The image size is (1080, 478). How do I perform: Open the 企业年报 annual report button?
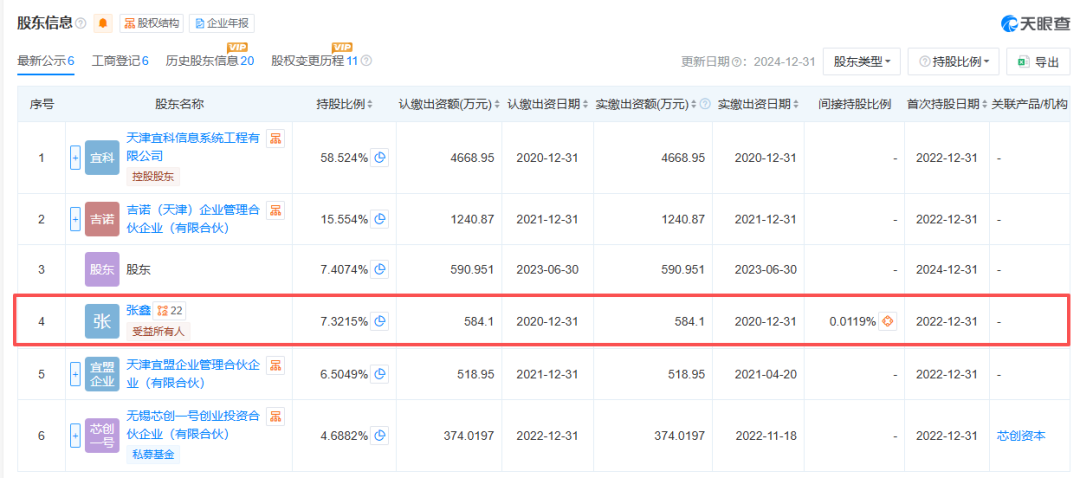[x=222, y=23]
